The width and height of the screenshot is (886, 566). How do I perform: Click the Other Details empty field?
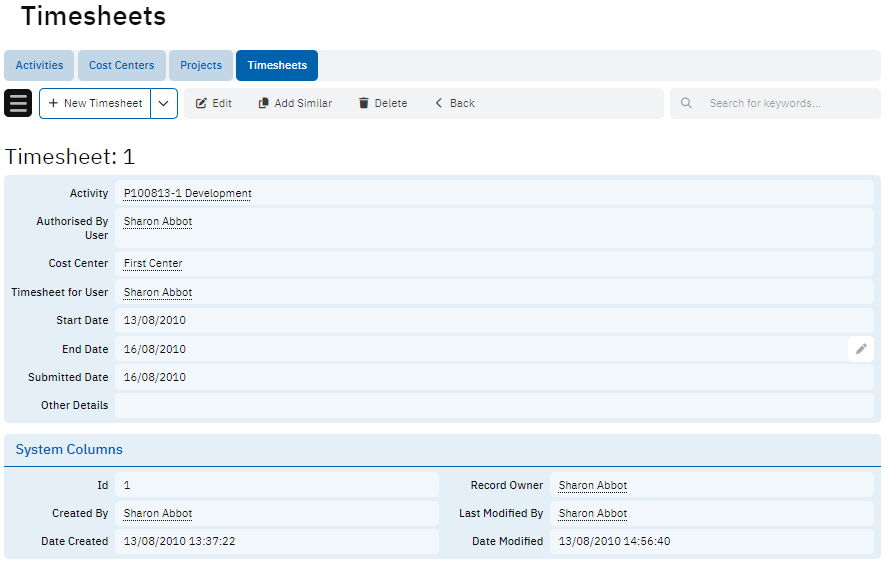(x=493, y=405)
